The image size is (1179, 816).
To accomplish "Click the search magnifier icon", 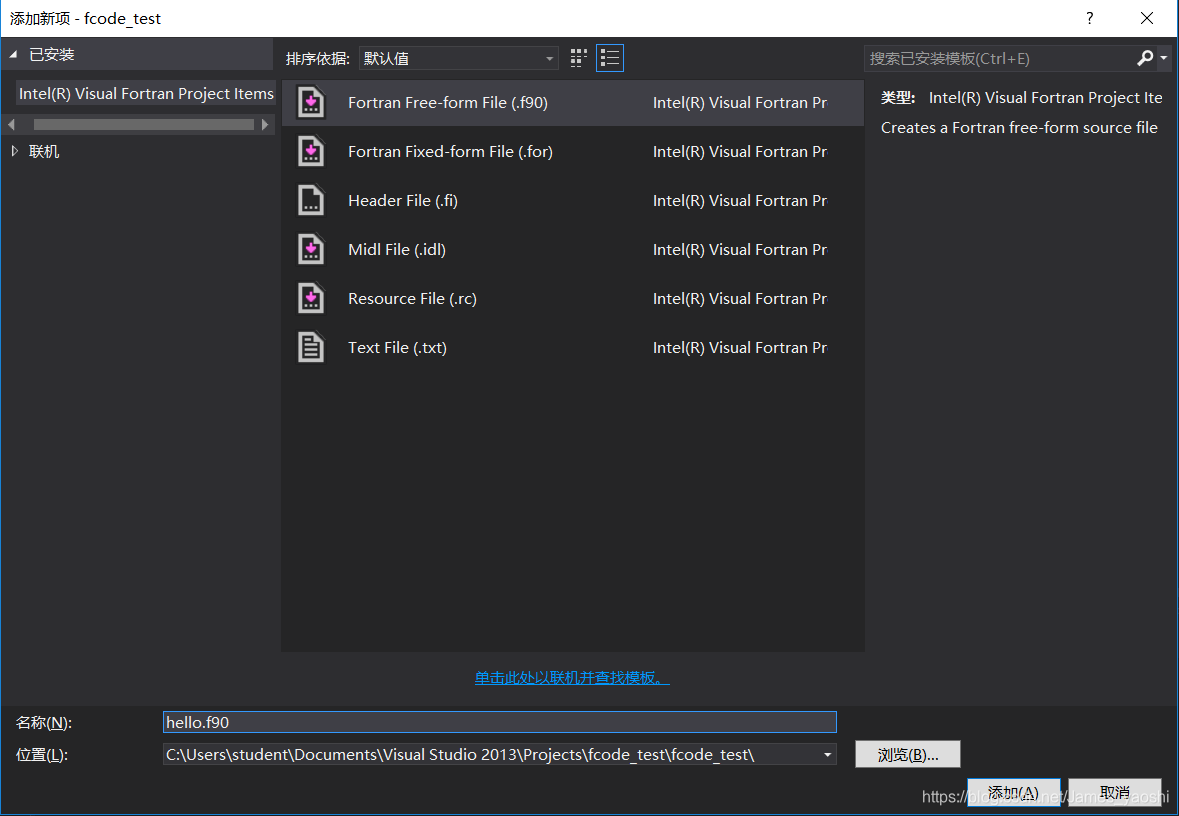I will click(x=1144, y=58).
